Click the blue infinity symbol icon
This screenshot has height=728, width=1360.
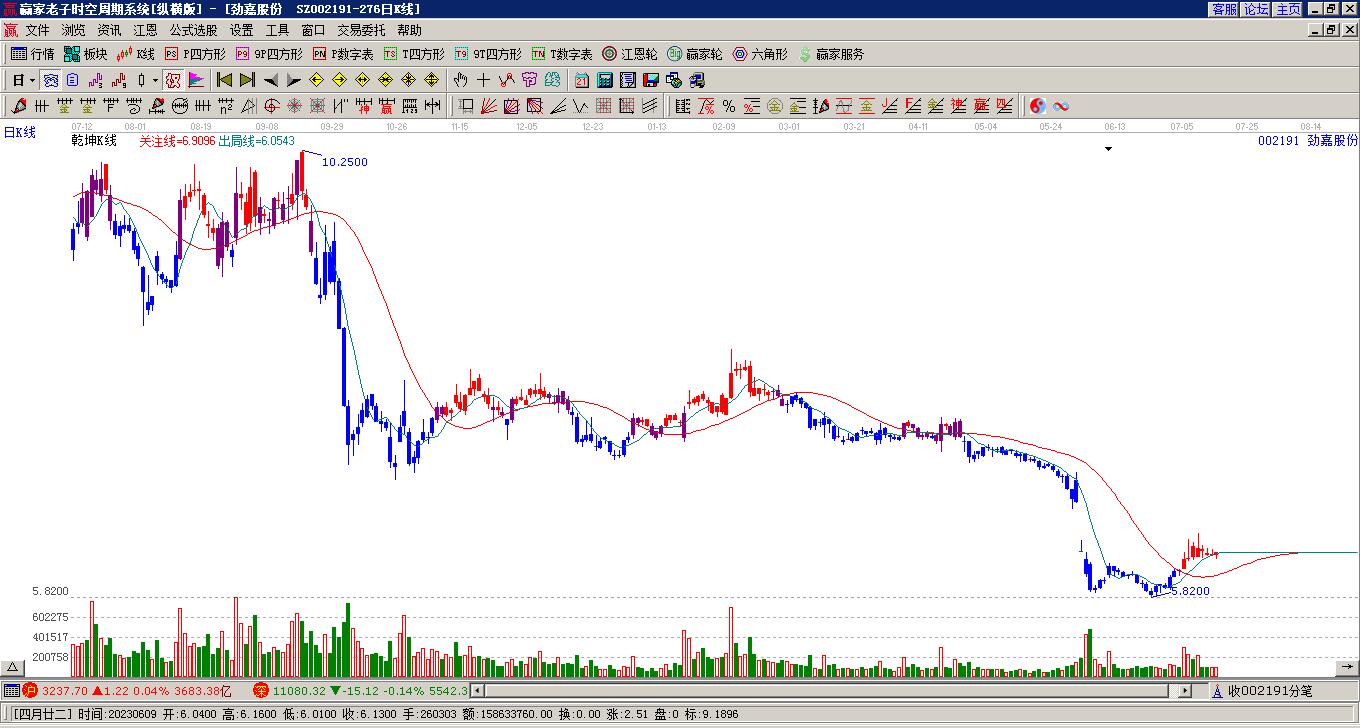point(1061,105)
